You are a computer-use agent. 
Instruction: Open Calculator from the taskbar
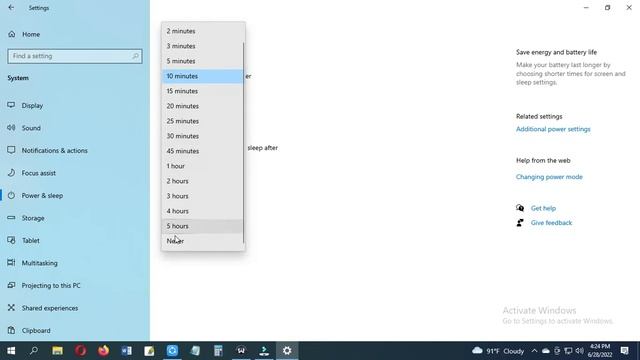coord(218,351)
